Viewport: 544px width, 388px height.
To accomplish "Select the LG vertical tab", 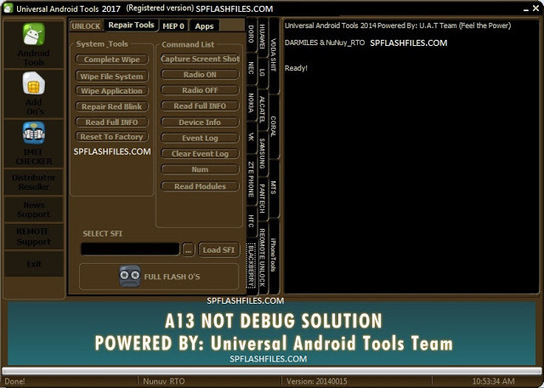I will 263,72.
